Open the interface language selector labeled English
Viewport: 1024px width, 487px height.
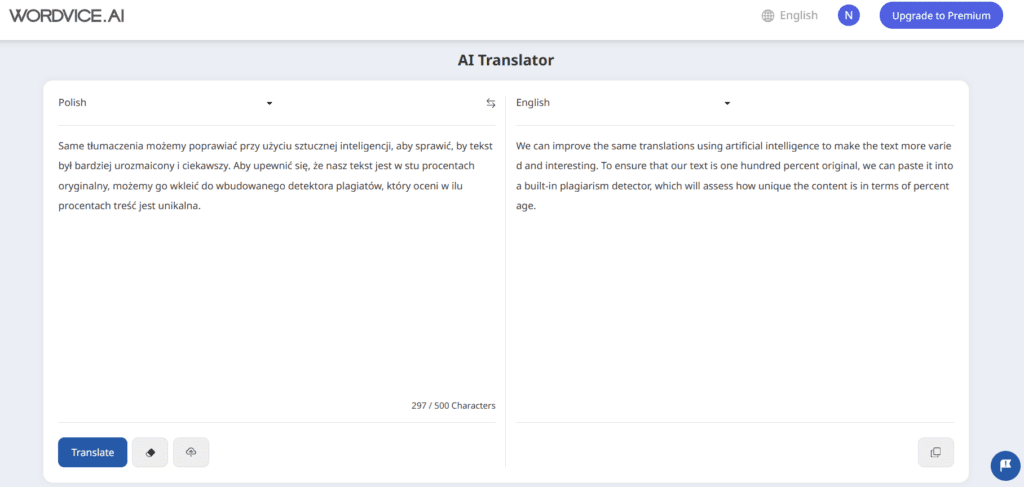point(798,16)
